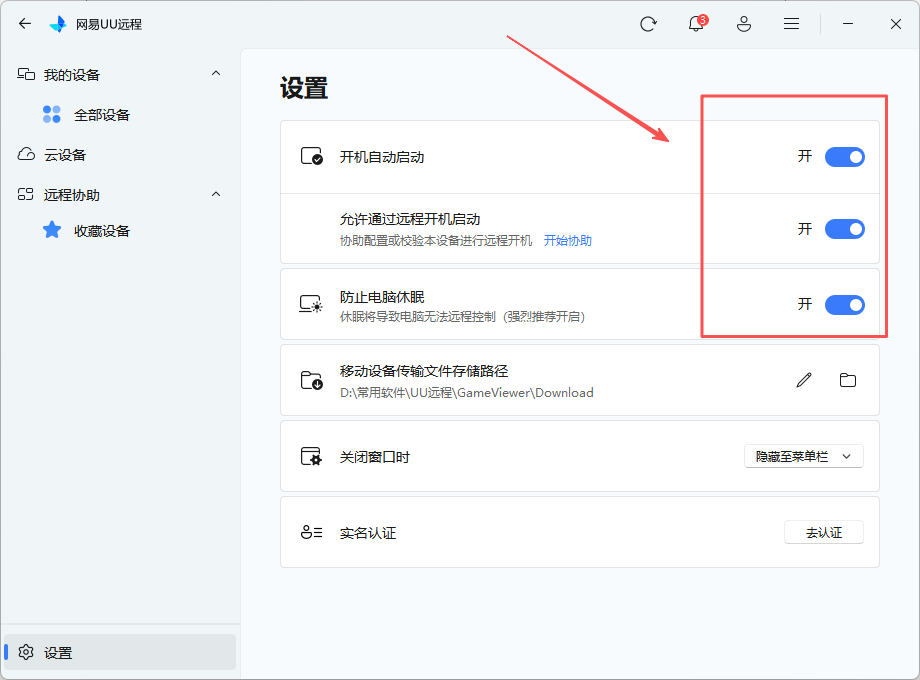Image resolution: width=920 pixels, height=680 pixels.
Task: Click 休眠将导致电脑无法远程控制 description text
Action: pos(462,317)
